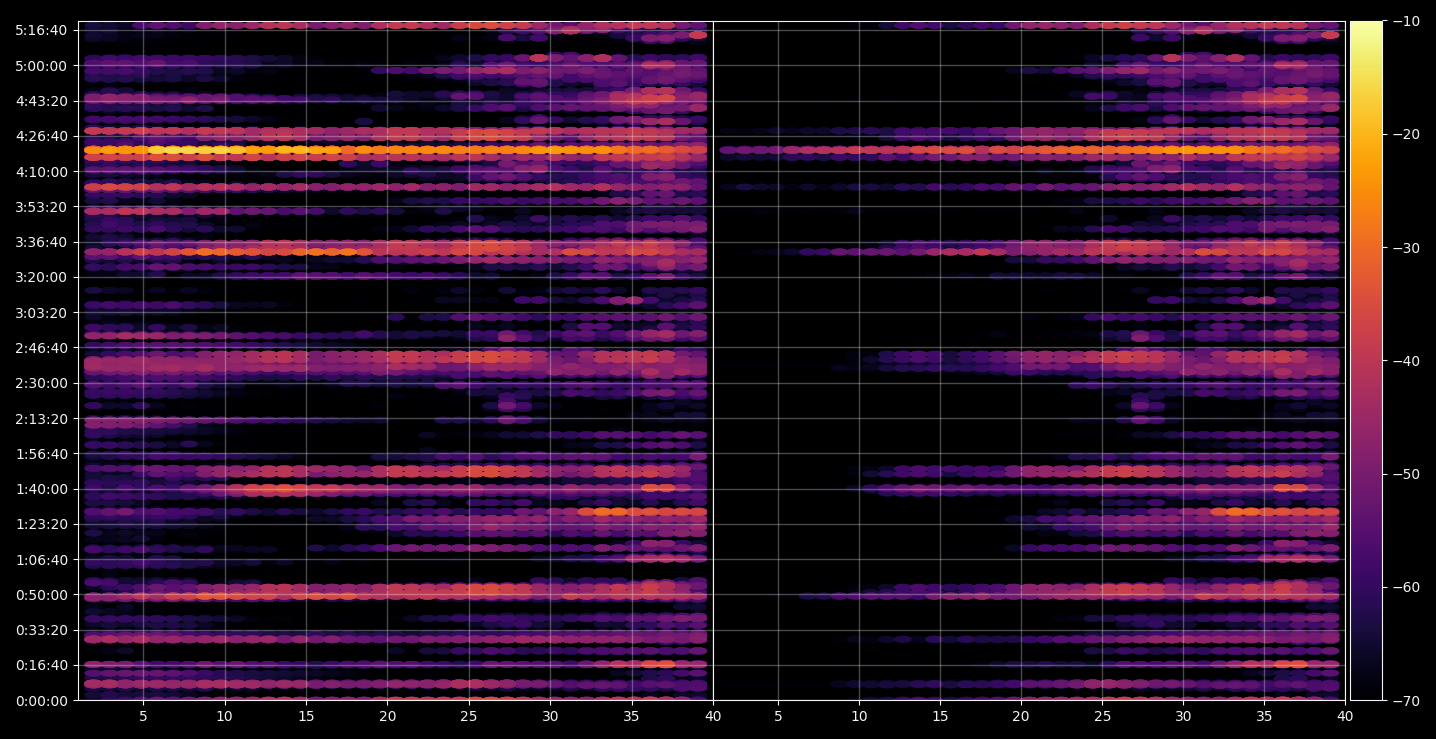The image size is (1436, 739).
Task: Click x-axis label 15 under the left plot
Action: 306,716
